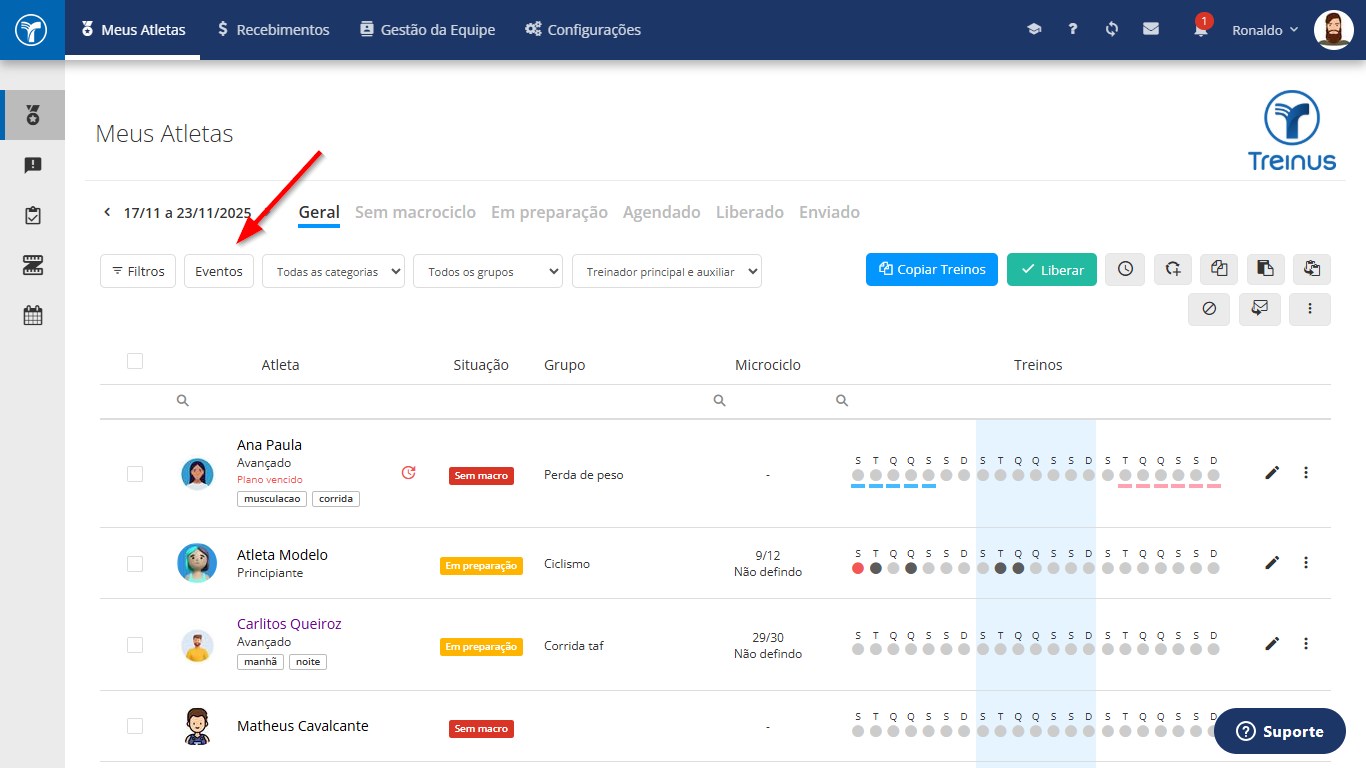Check Carlitos Queiroz's row checkbox
The image size is (1366, 768).
coord(135,645)
